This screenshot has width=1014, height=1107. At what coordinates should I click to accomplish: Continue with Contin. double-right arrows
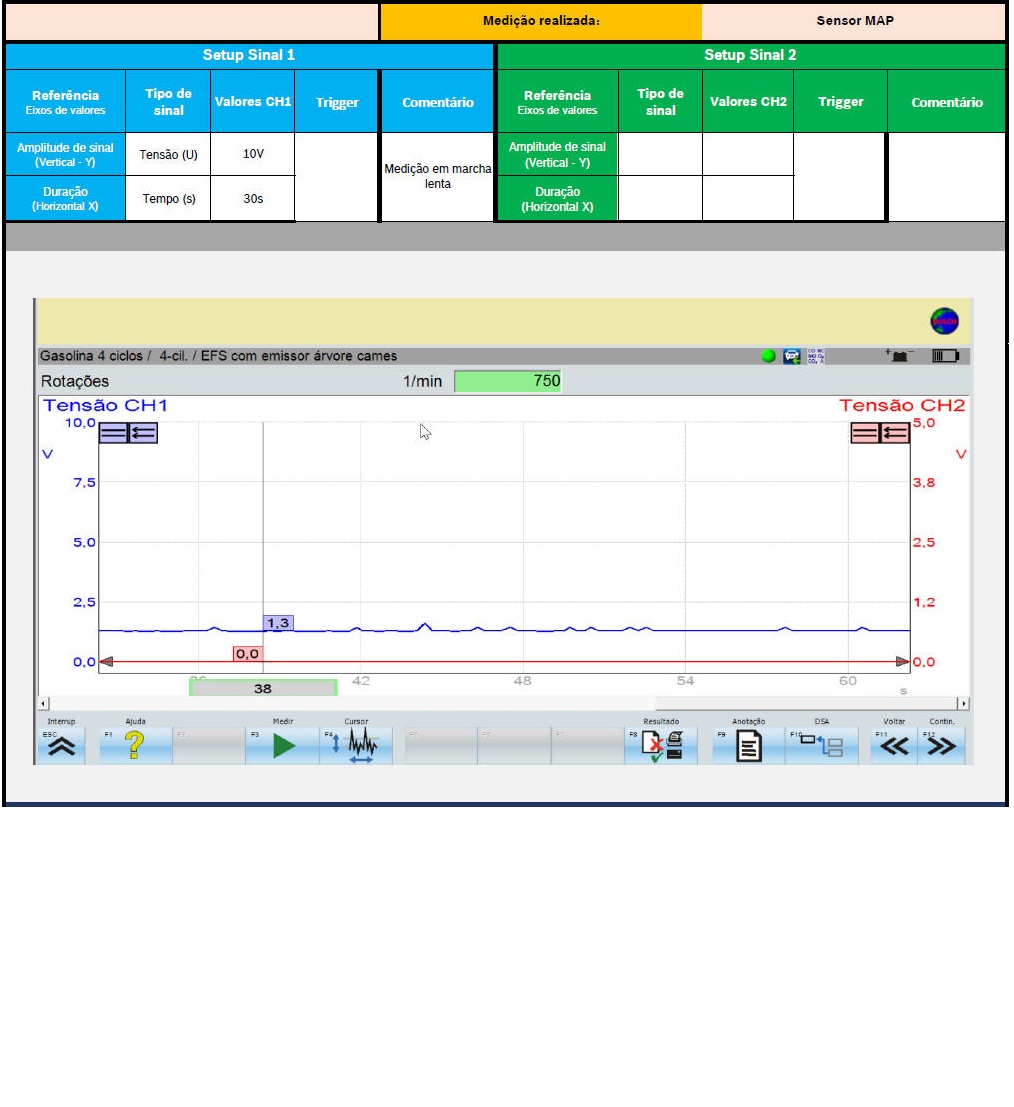click(x=941, y=746)
